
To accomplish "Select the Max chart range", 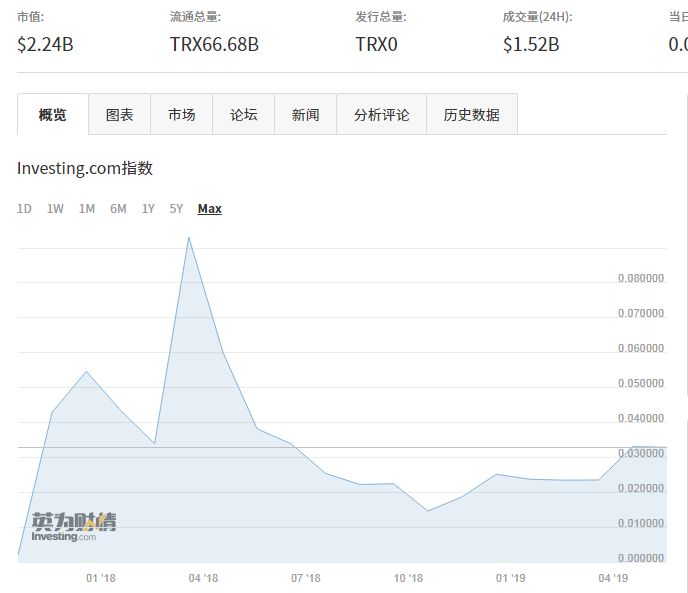I will click(210, 208).
